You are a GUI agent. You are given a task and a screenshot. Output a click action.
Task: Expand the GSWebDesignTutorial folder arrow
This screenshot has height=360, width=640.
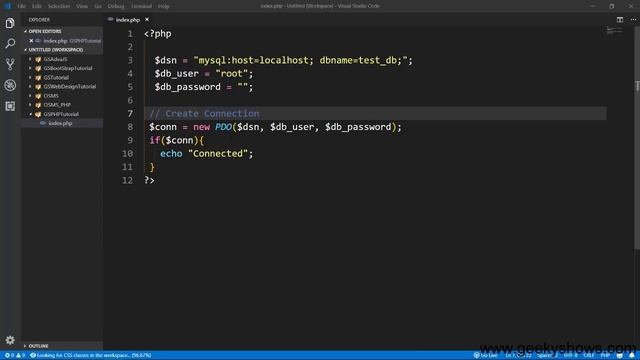point(30,87)
